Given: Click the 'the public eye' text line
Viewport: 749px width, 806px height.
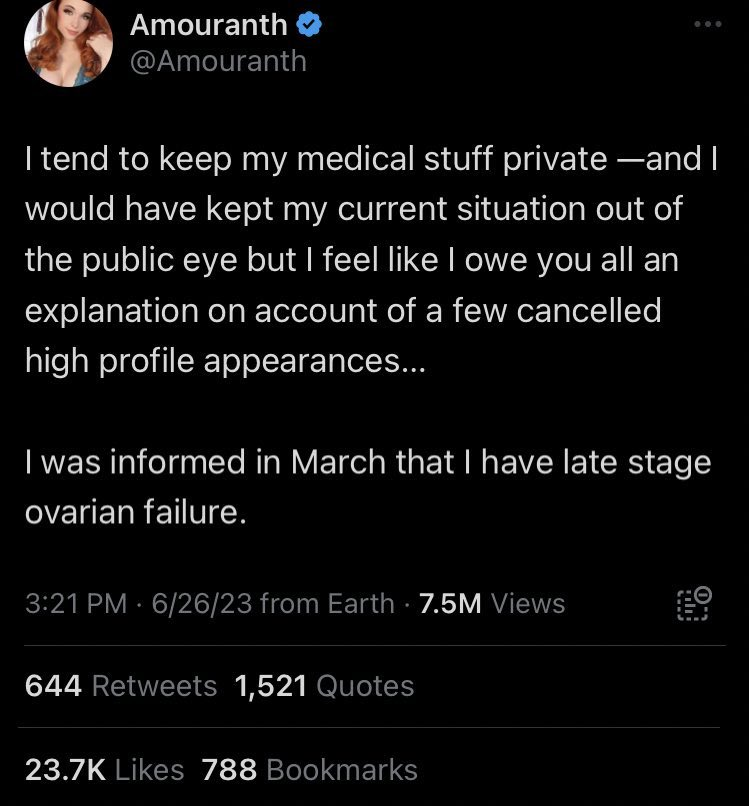Looking at the screenshot, I should (x=352, y=260).
